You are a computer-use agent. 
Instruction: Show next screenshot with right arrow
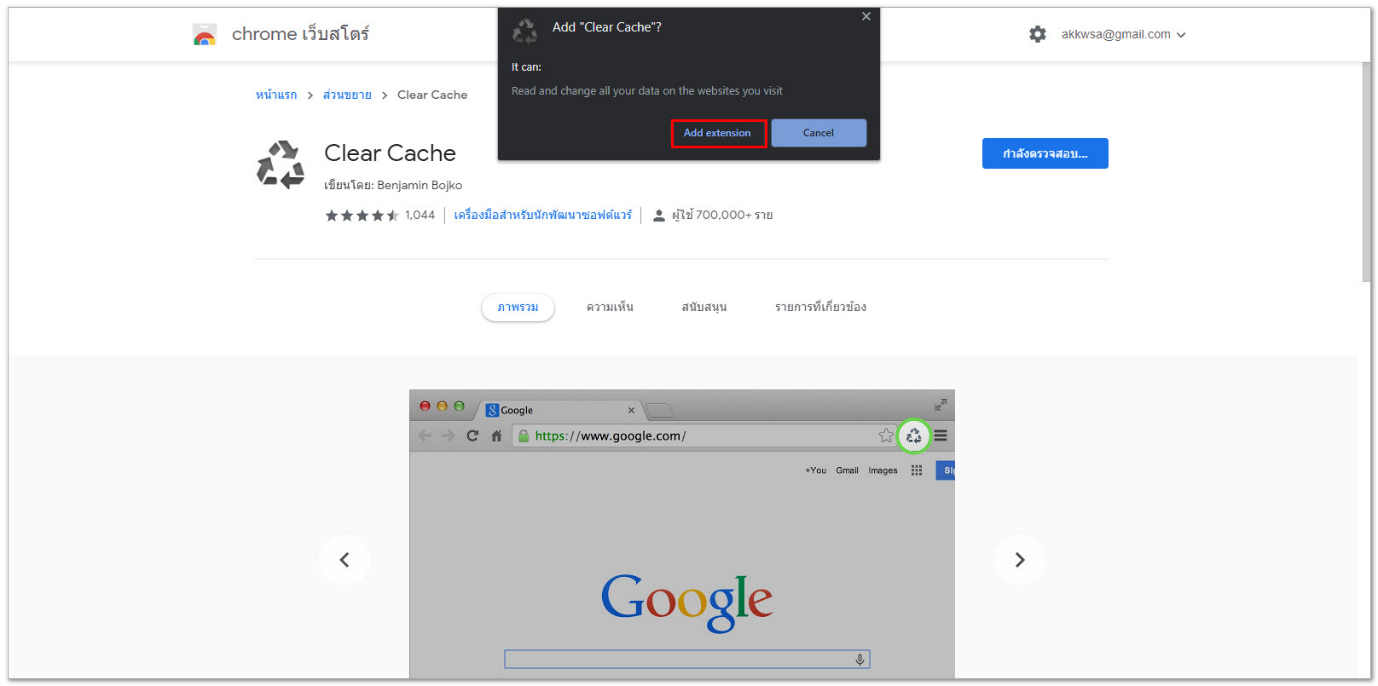click(x=1019, y=560)
